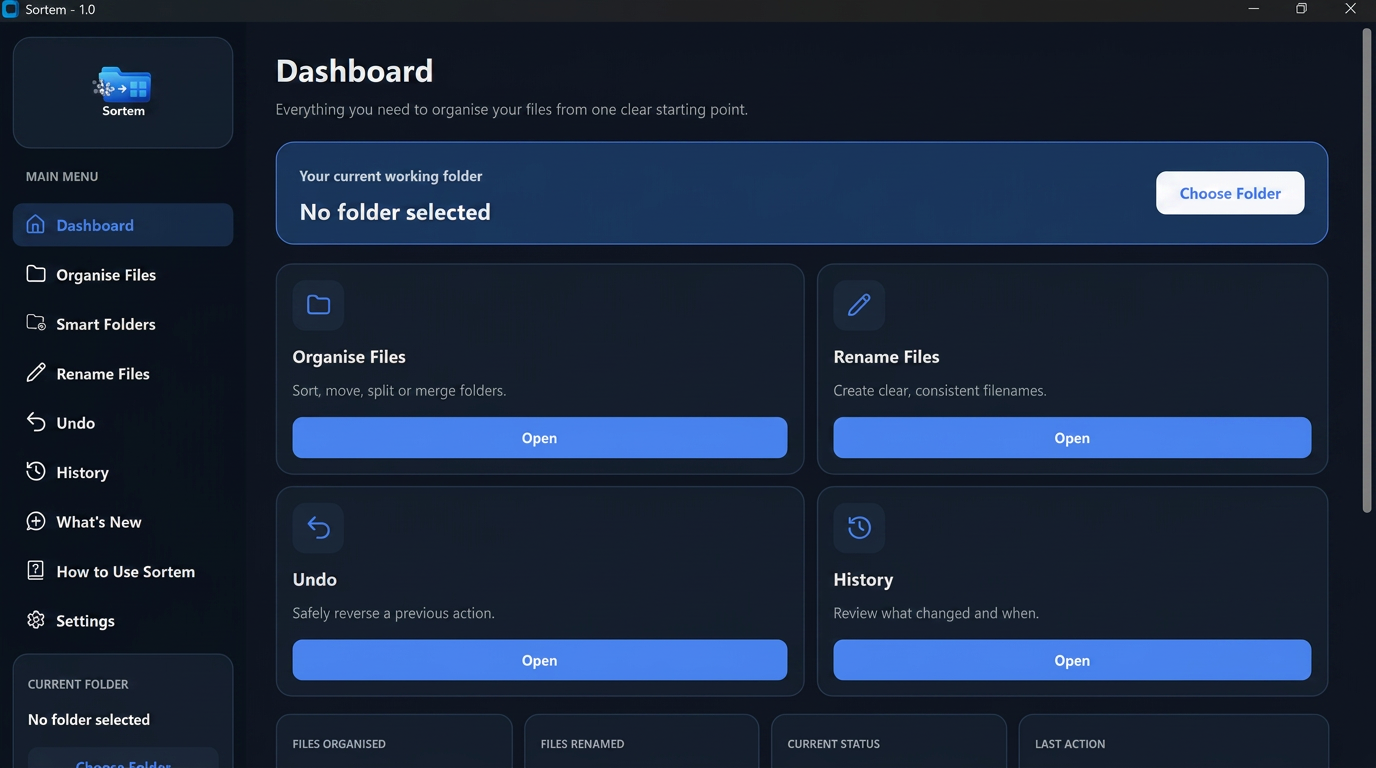
Task: Open the Dashboard menu item
Action: [123, 225]
